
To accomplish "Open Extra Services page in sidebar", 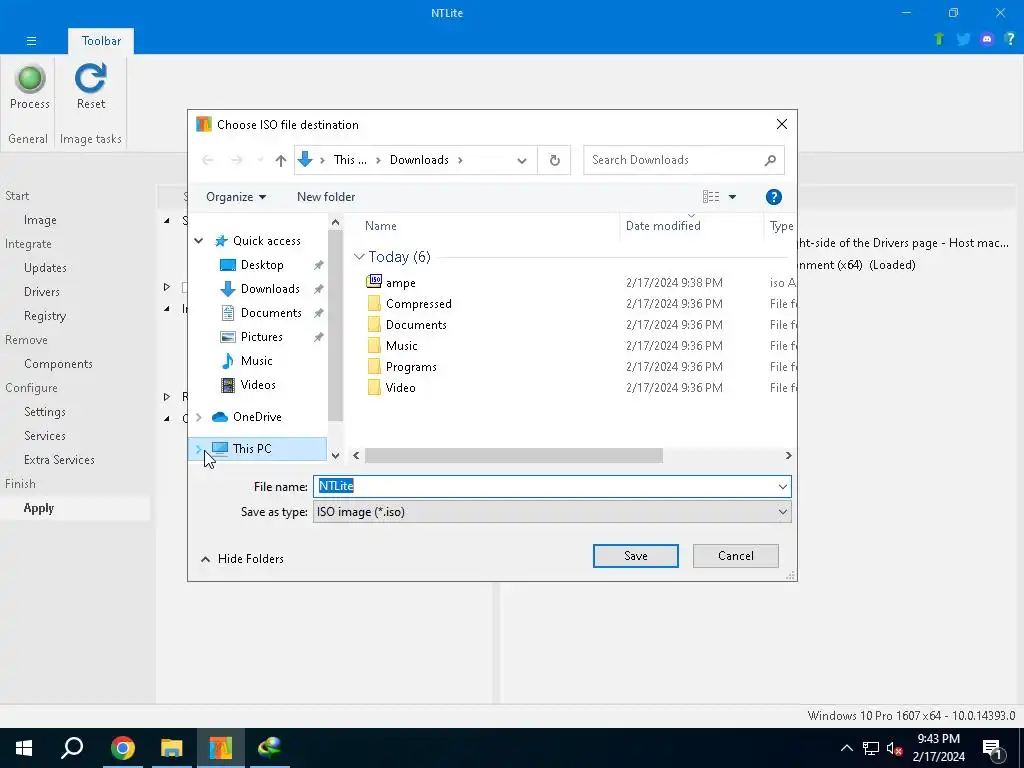I will (x=59, y=460).
